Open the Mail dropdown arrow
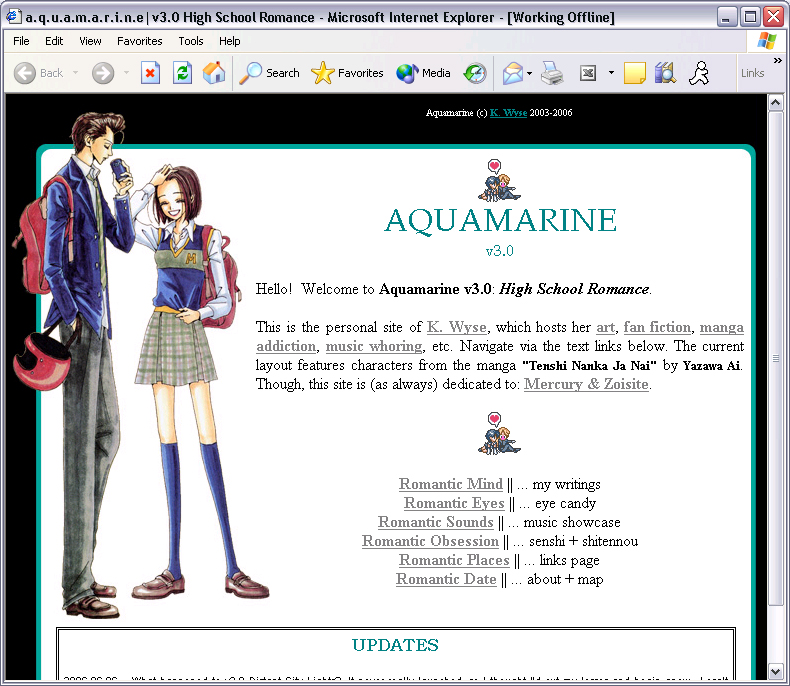The width and height of the screenshot is (790, 686). 530,74
